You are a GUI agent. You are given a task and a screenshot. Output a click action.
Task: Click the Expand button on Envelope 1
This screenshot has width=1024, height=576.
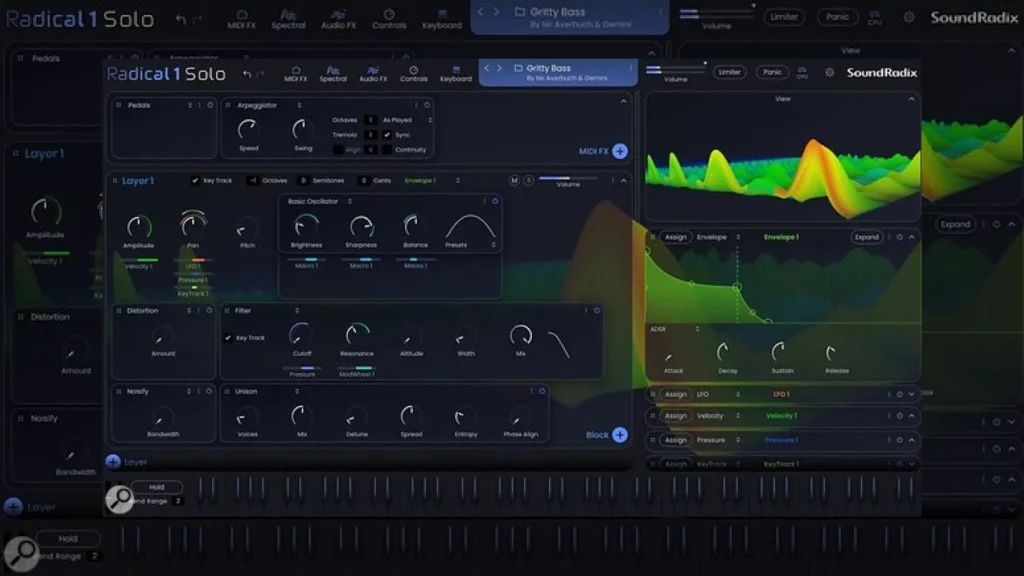tap(867, 237)
